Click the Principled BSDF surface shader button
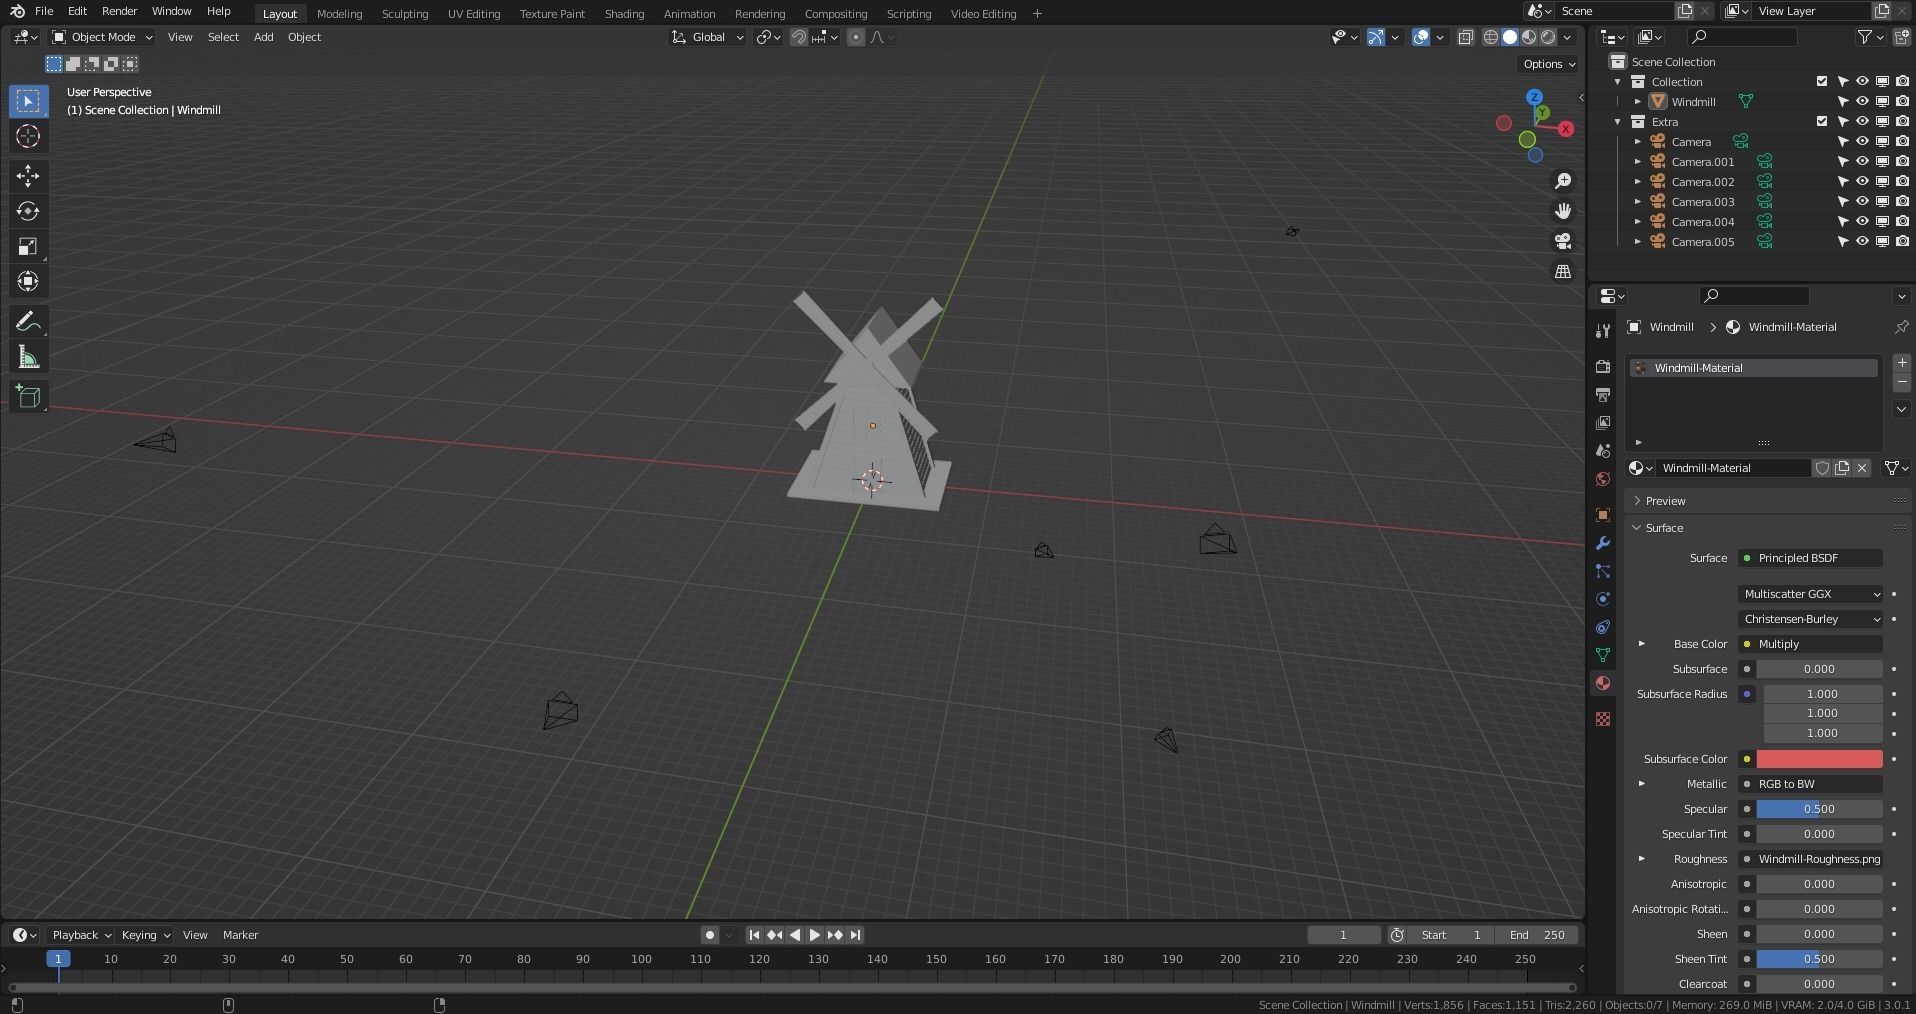Viewport: 1916px width, 1014px height. click(x=1811, y=558)
